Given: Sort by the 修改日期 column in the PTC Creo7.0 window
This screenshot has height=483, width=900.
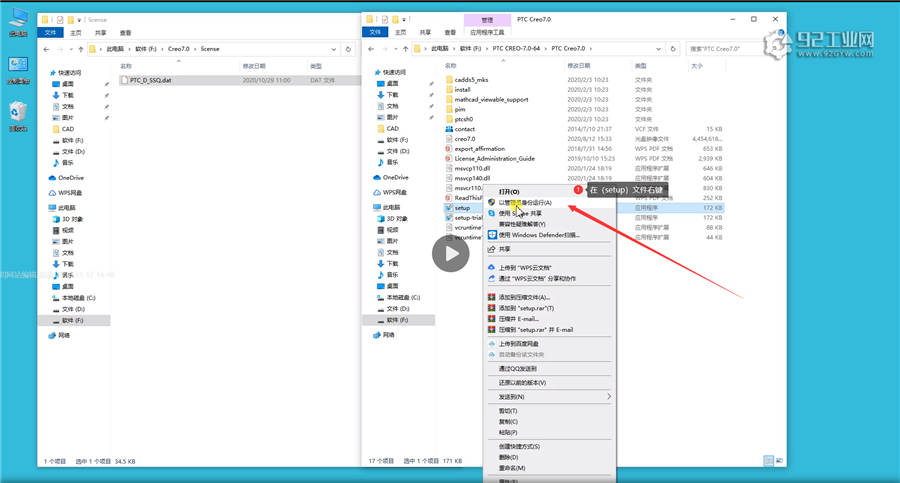Looking at the screenshot, I should [579, 66].
